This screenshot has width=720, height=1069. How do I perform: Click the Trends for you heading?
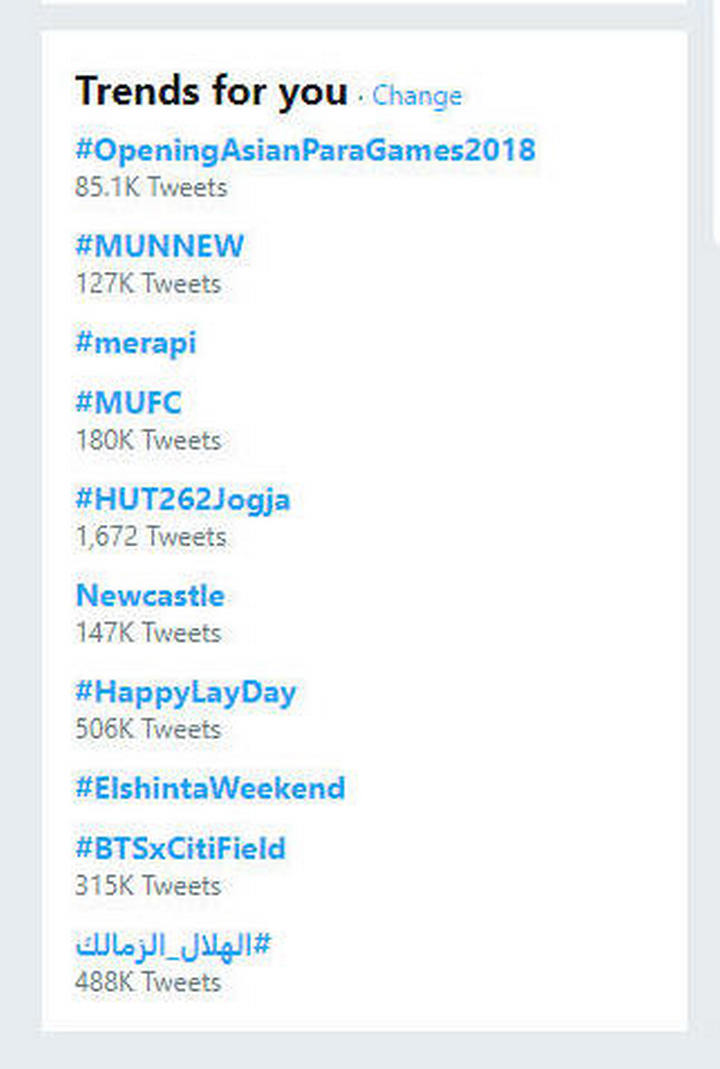pos(211,91)
